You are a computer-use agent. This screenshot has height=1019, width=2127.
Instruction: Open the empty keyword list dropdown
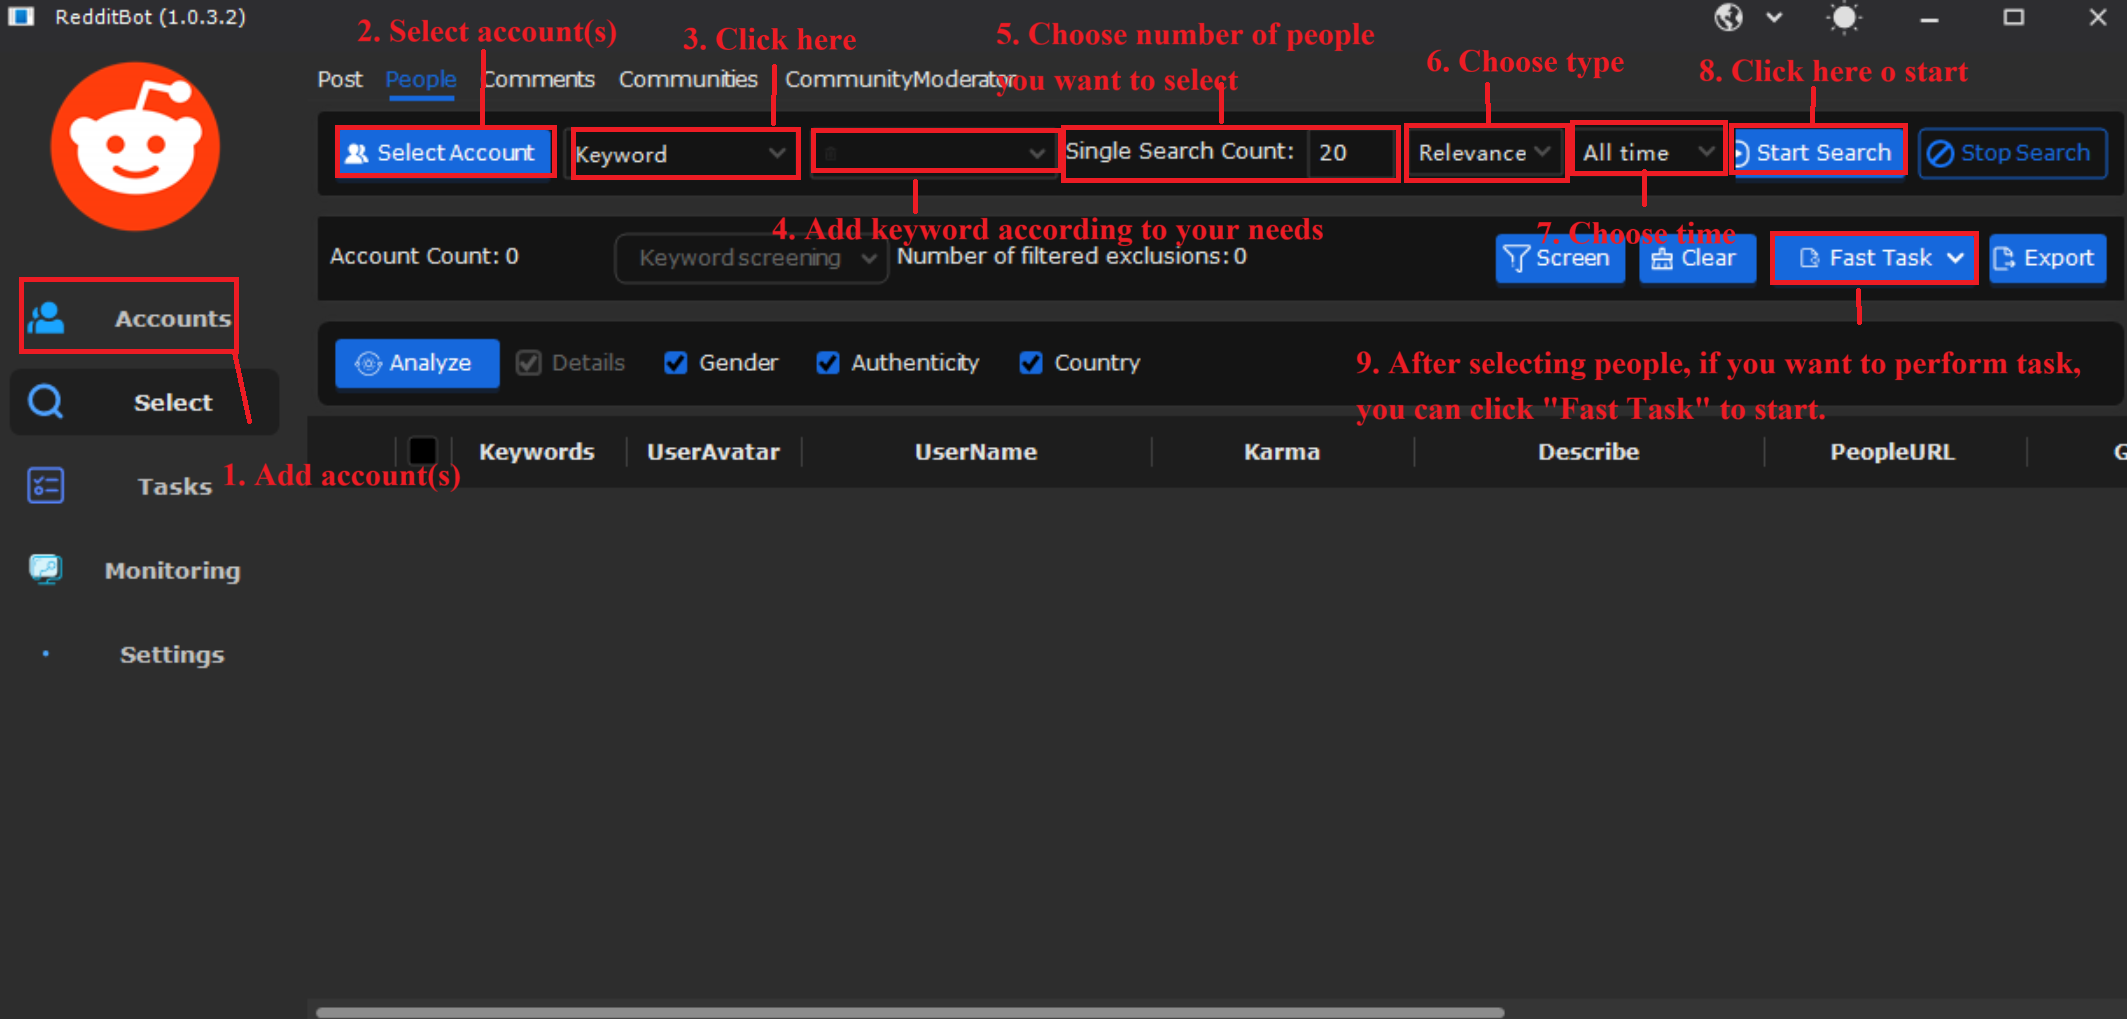[933, 153]
